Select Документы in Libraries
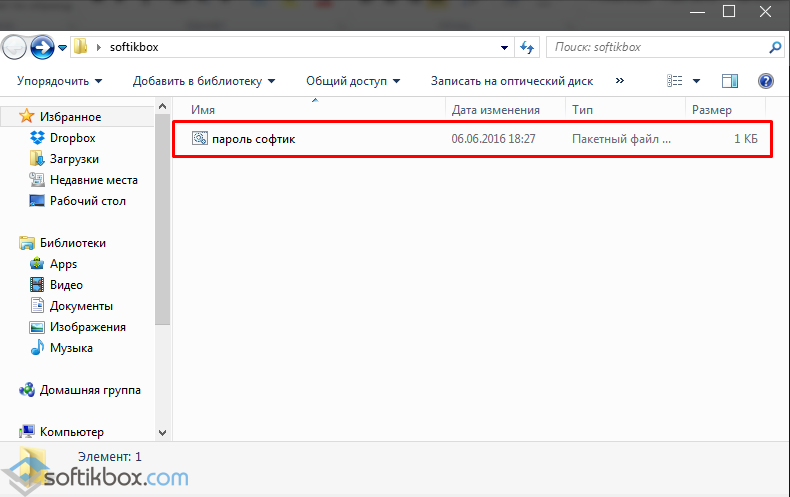The height and width of the screenshot is (497, 790). pos(81,306)
